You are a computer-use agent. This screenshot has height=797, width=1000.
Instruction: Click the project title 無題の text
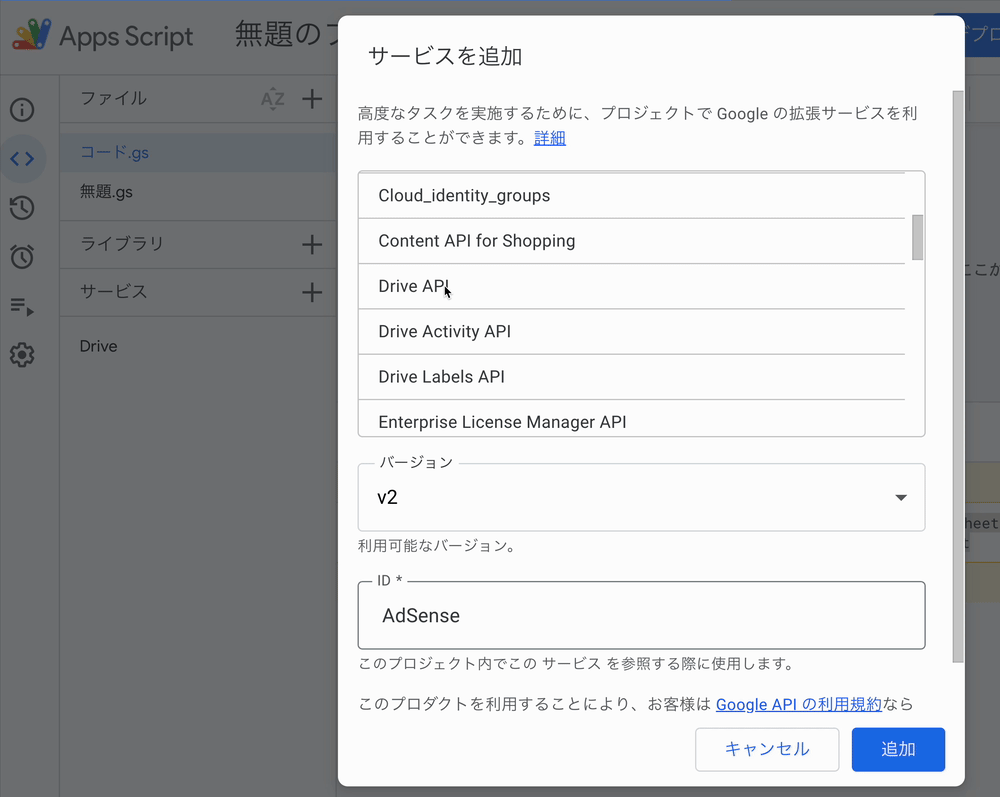pyautogui.click(x=286, y=34)
